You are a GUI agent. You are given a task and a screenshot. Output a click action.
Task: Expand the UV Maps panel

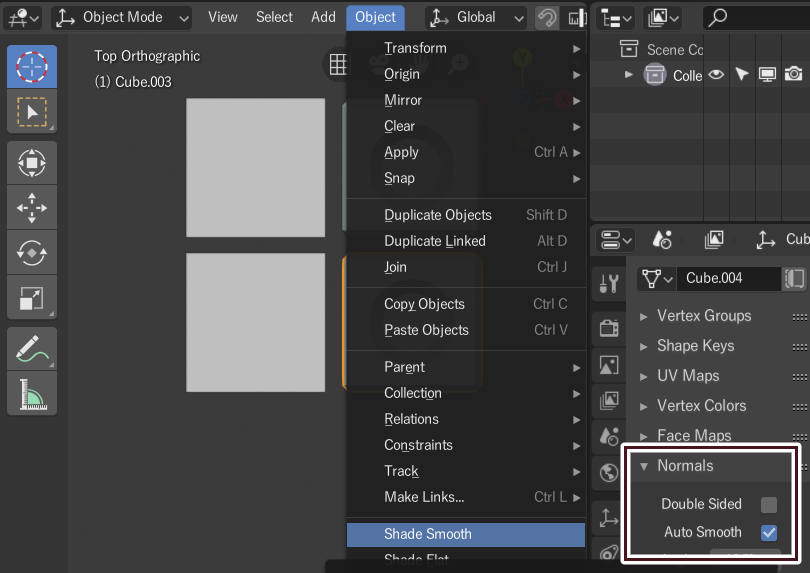tap(643, 376)
